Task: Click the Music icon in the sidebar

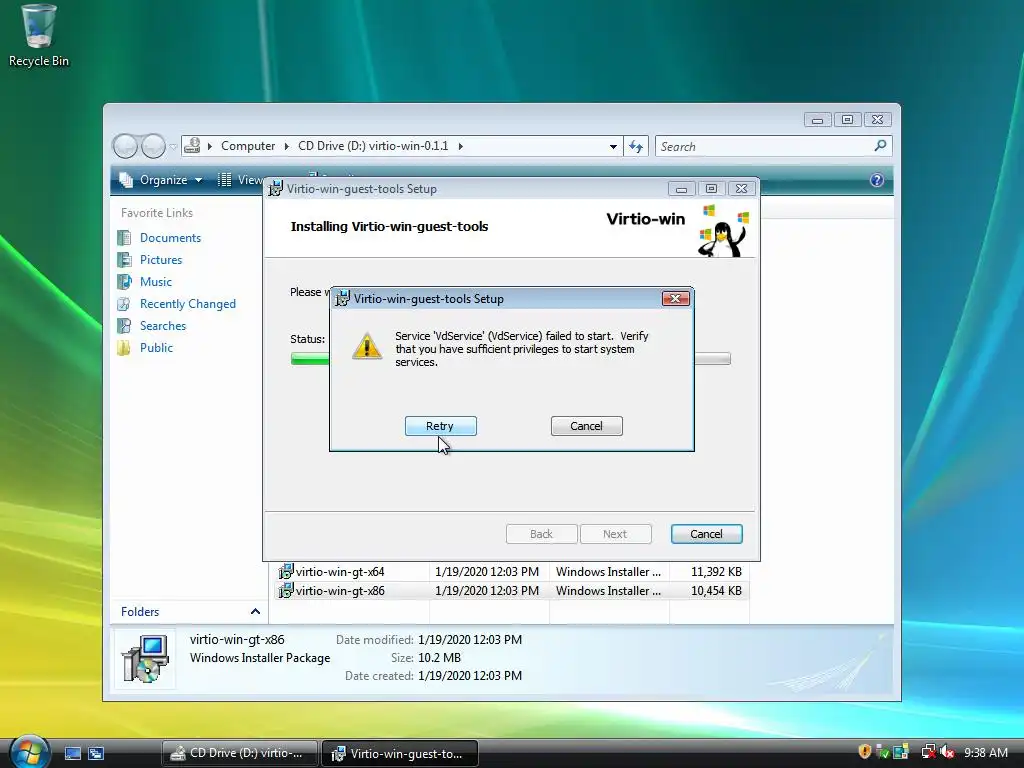Action: tap(124, 281)
